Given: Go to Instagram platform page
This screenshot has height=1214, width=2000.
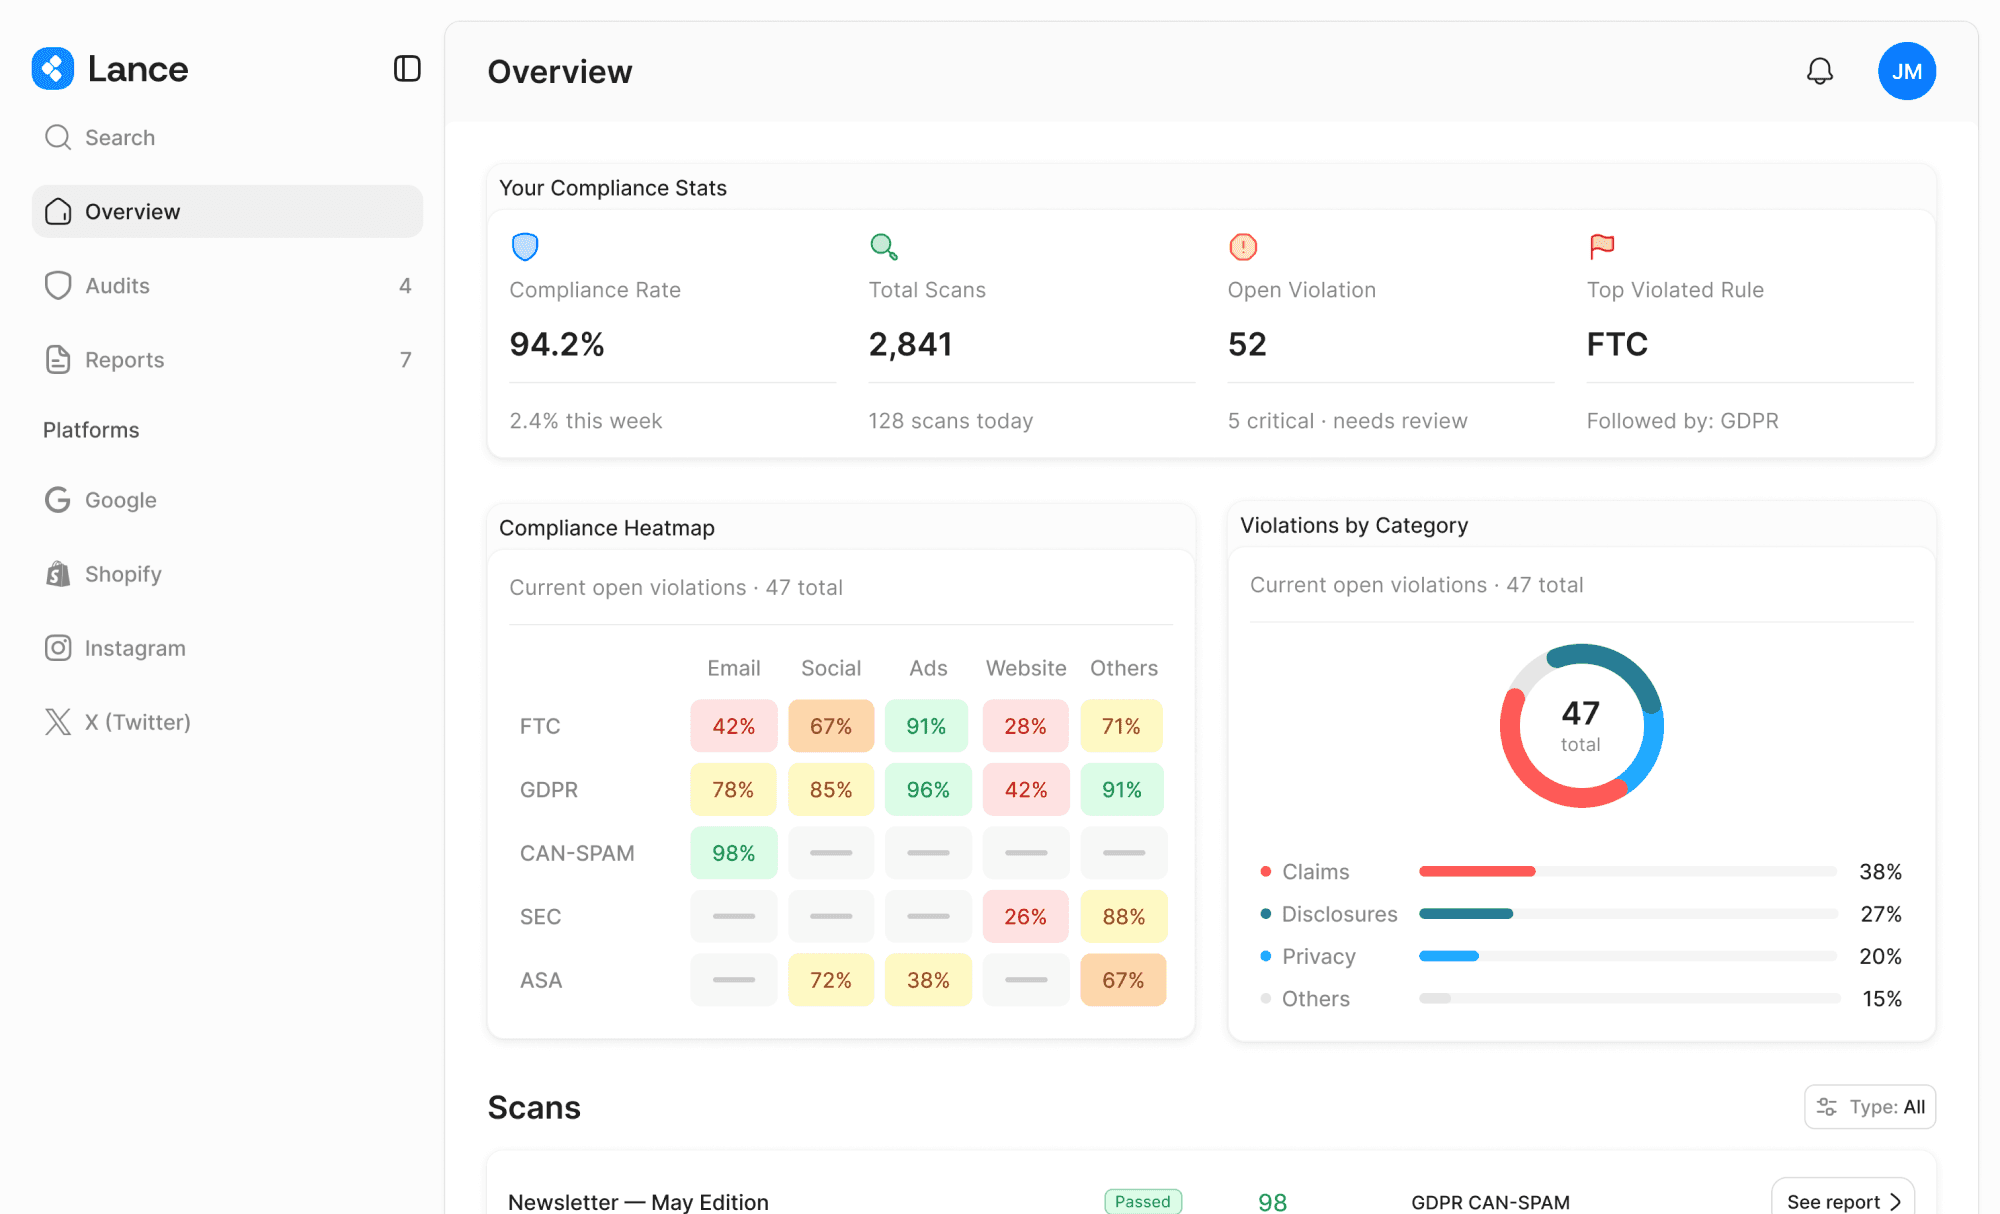Looking at the screenshot, I should pos(134,648).
